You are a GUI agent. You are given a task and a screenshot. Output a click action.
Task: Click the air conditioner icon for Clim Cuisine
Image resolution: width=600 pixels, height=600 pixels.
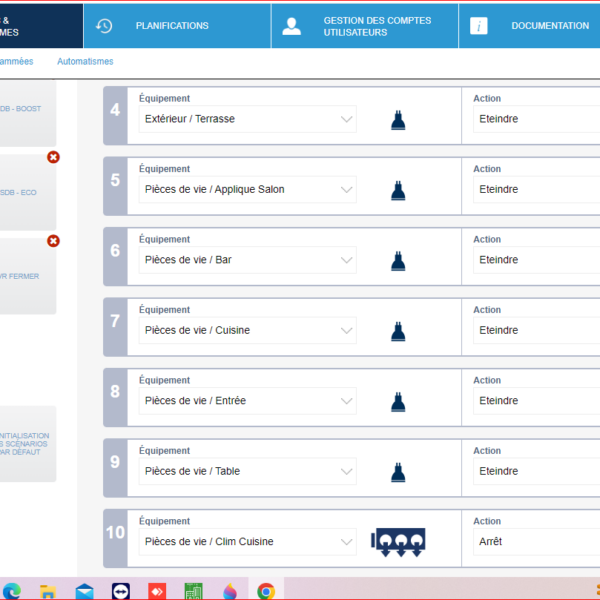click(x=398, y=541)
